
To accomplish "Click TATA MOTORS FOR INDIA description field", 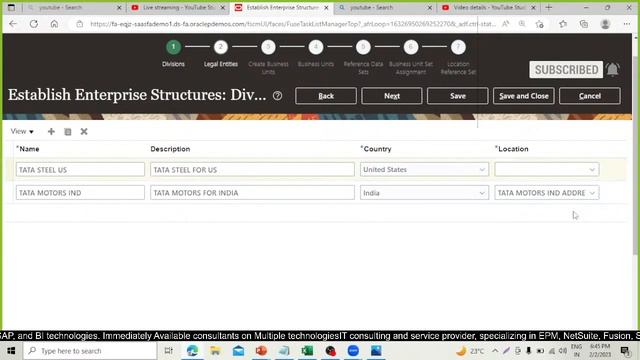I will click(x=252, y=193).
